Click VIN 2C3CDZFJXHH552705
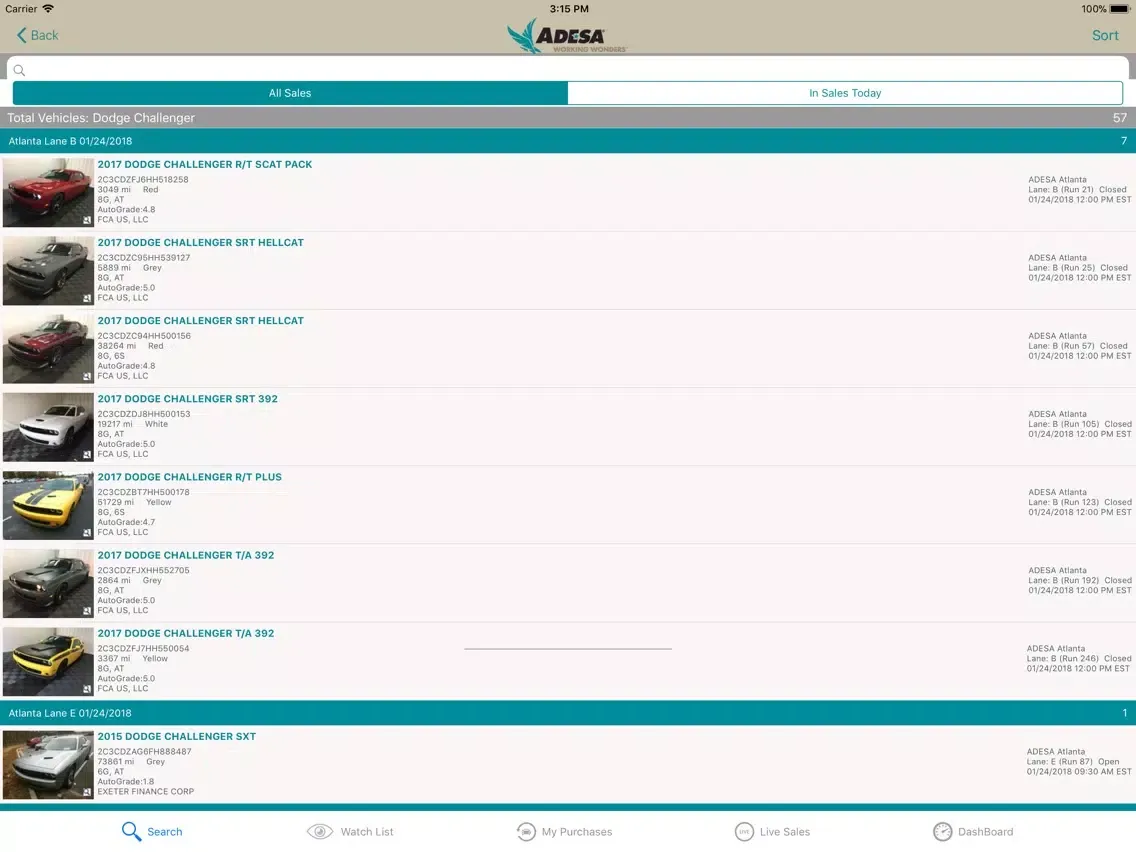The width and height of the screenshot is (1136, 852). [143, 571]
